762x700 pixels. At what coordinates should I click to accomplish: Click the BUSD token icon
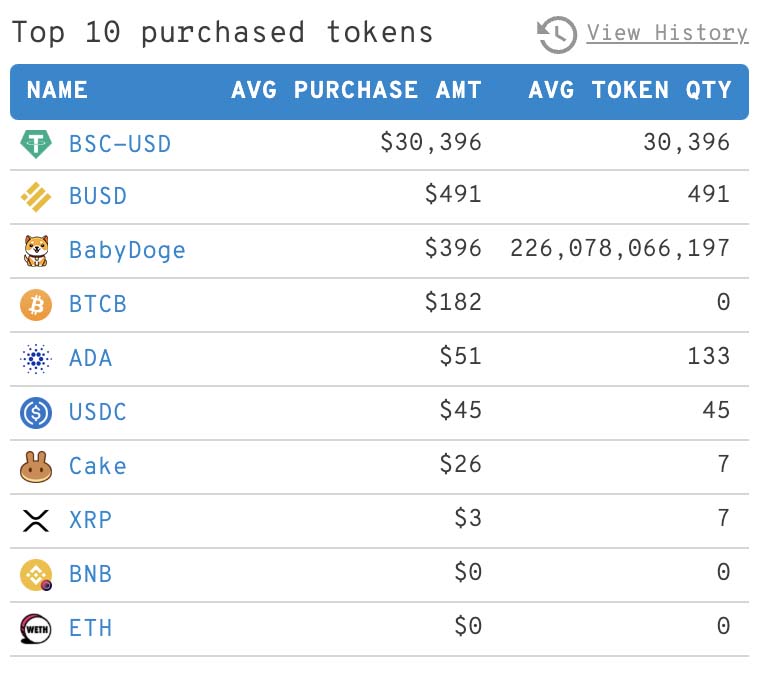click(35, 197)
